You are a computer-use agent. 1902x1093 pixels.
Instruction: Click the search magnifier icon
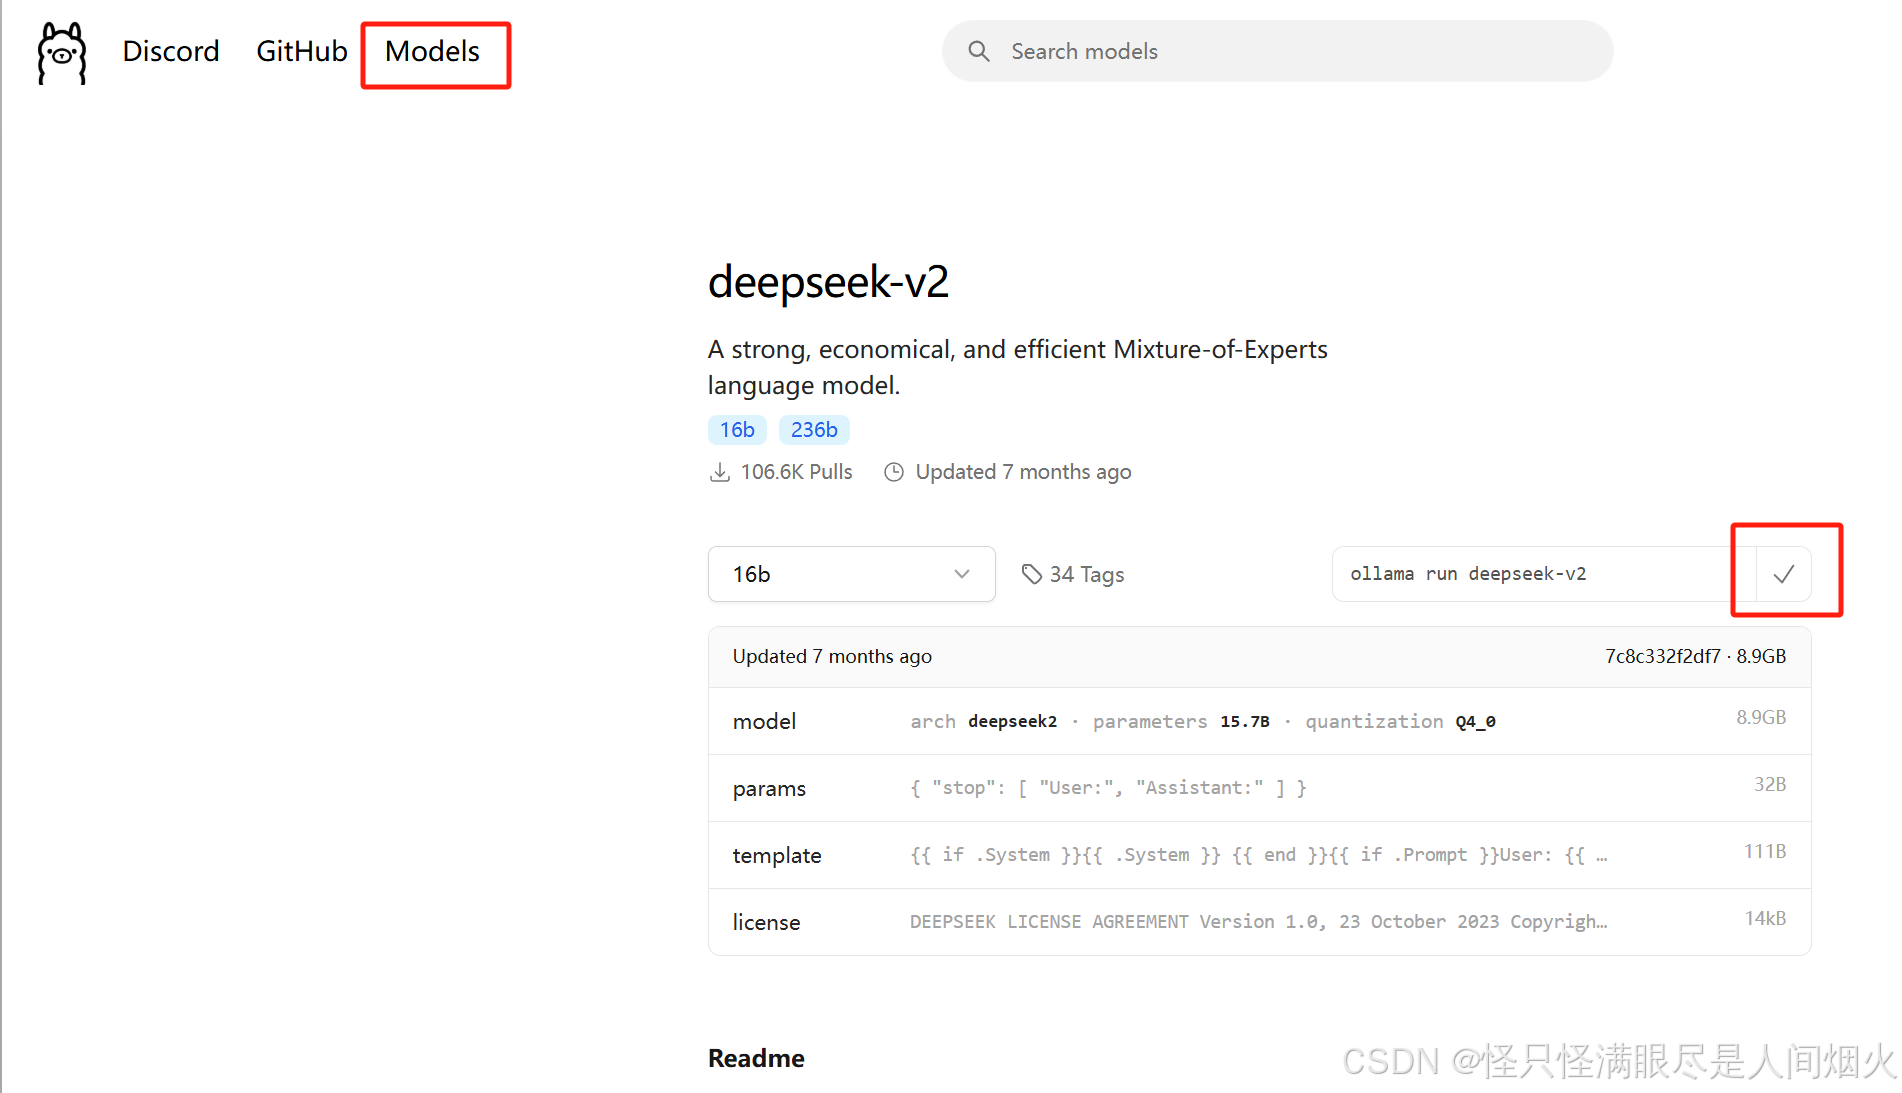click(x=979, y=51)
